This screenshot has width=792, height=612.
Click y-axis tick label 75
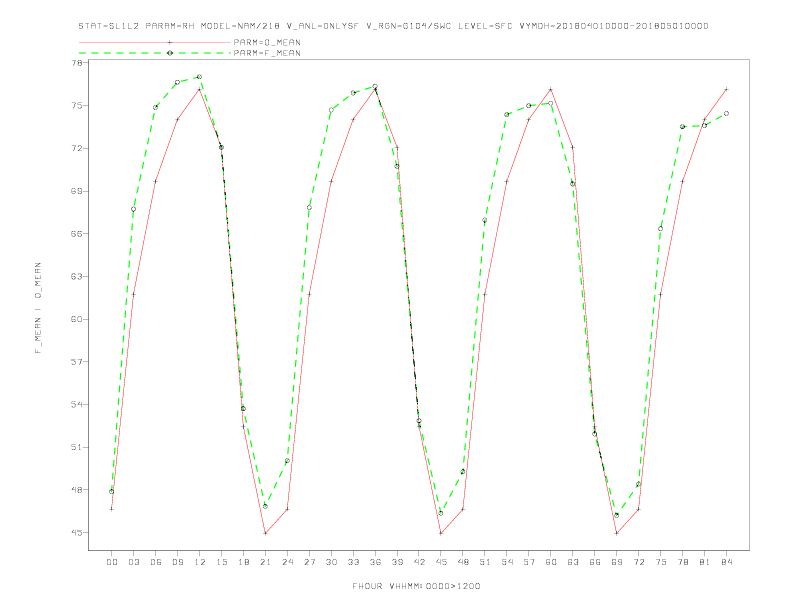[76, 106]
